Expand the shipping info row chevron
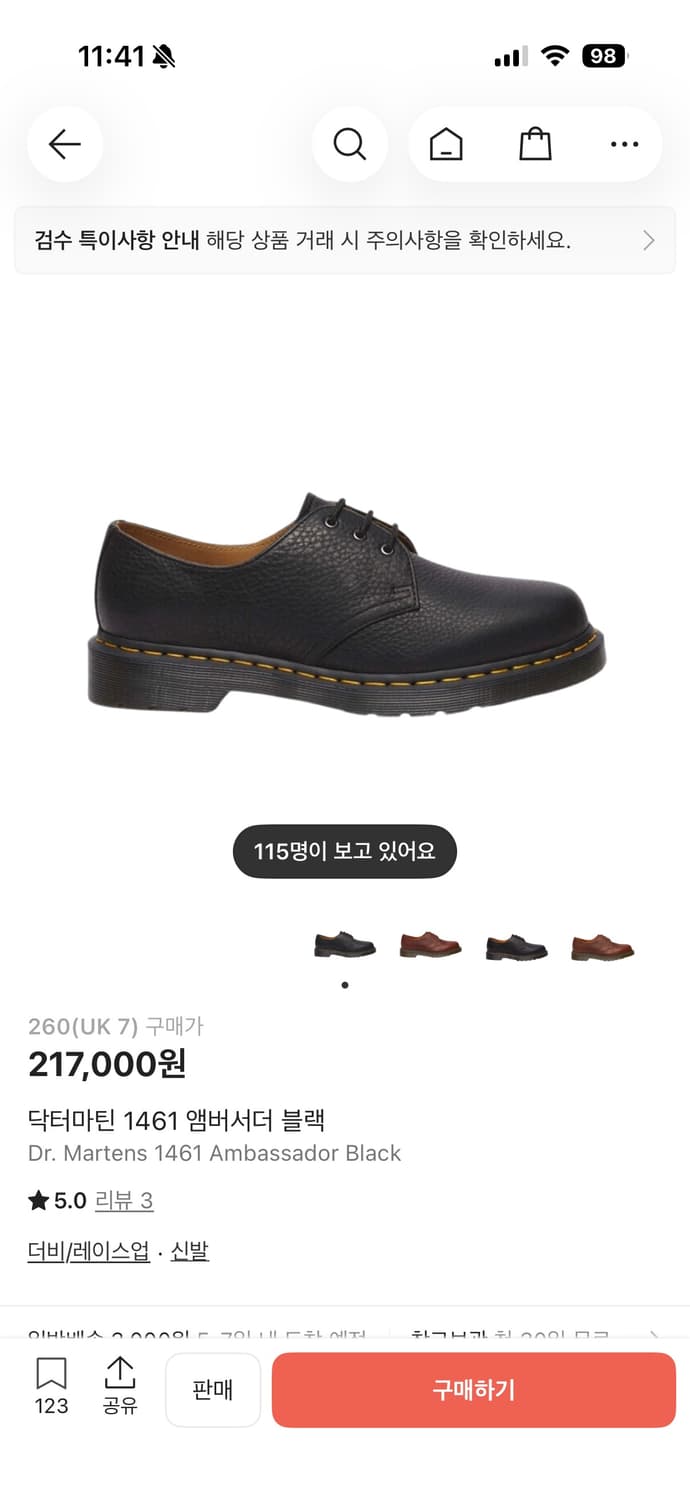 point(654,1335)
